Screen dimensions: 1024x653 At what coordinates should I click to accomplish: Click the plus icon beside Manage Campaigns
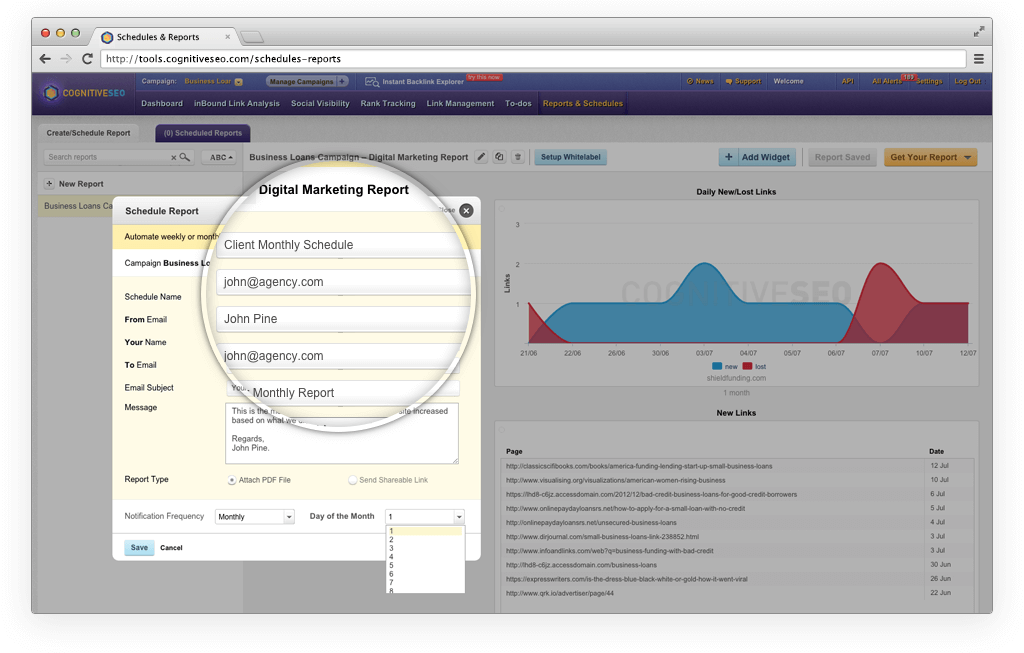coord(342,82)
